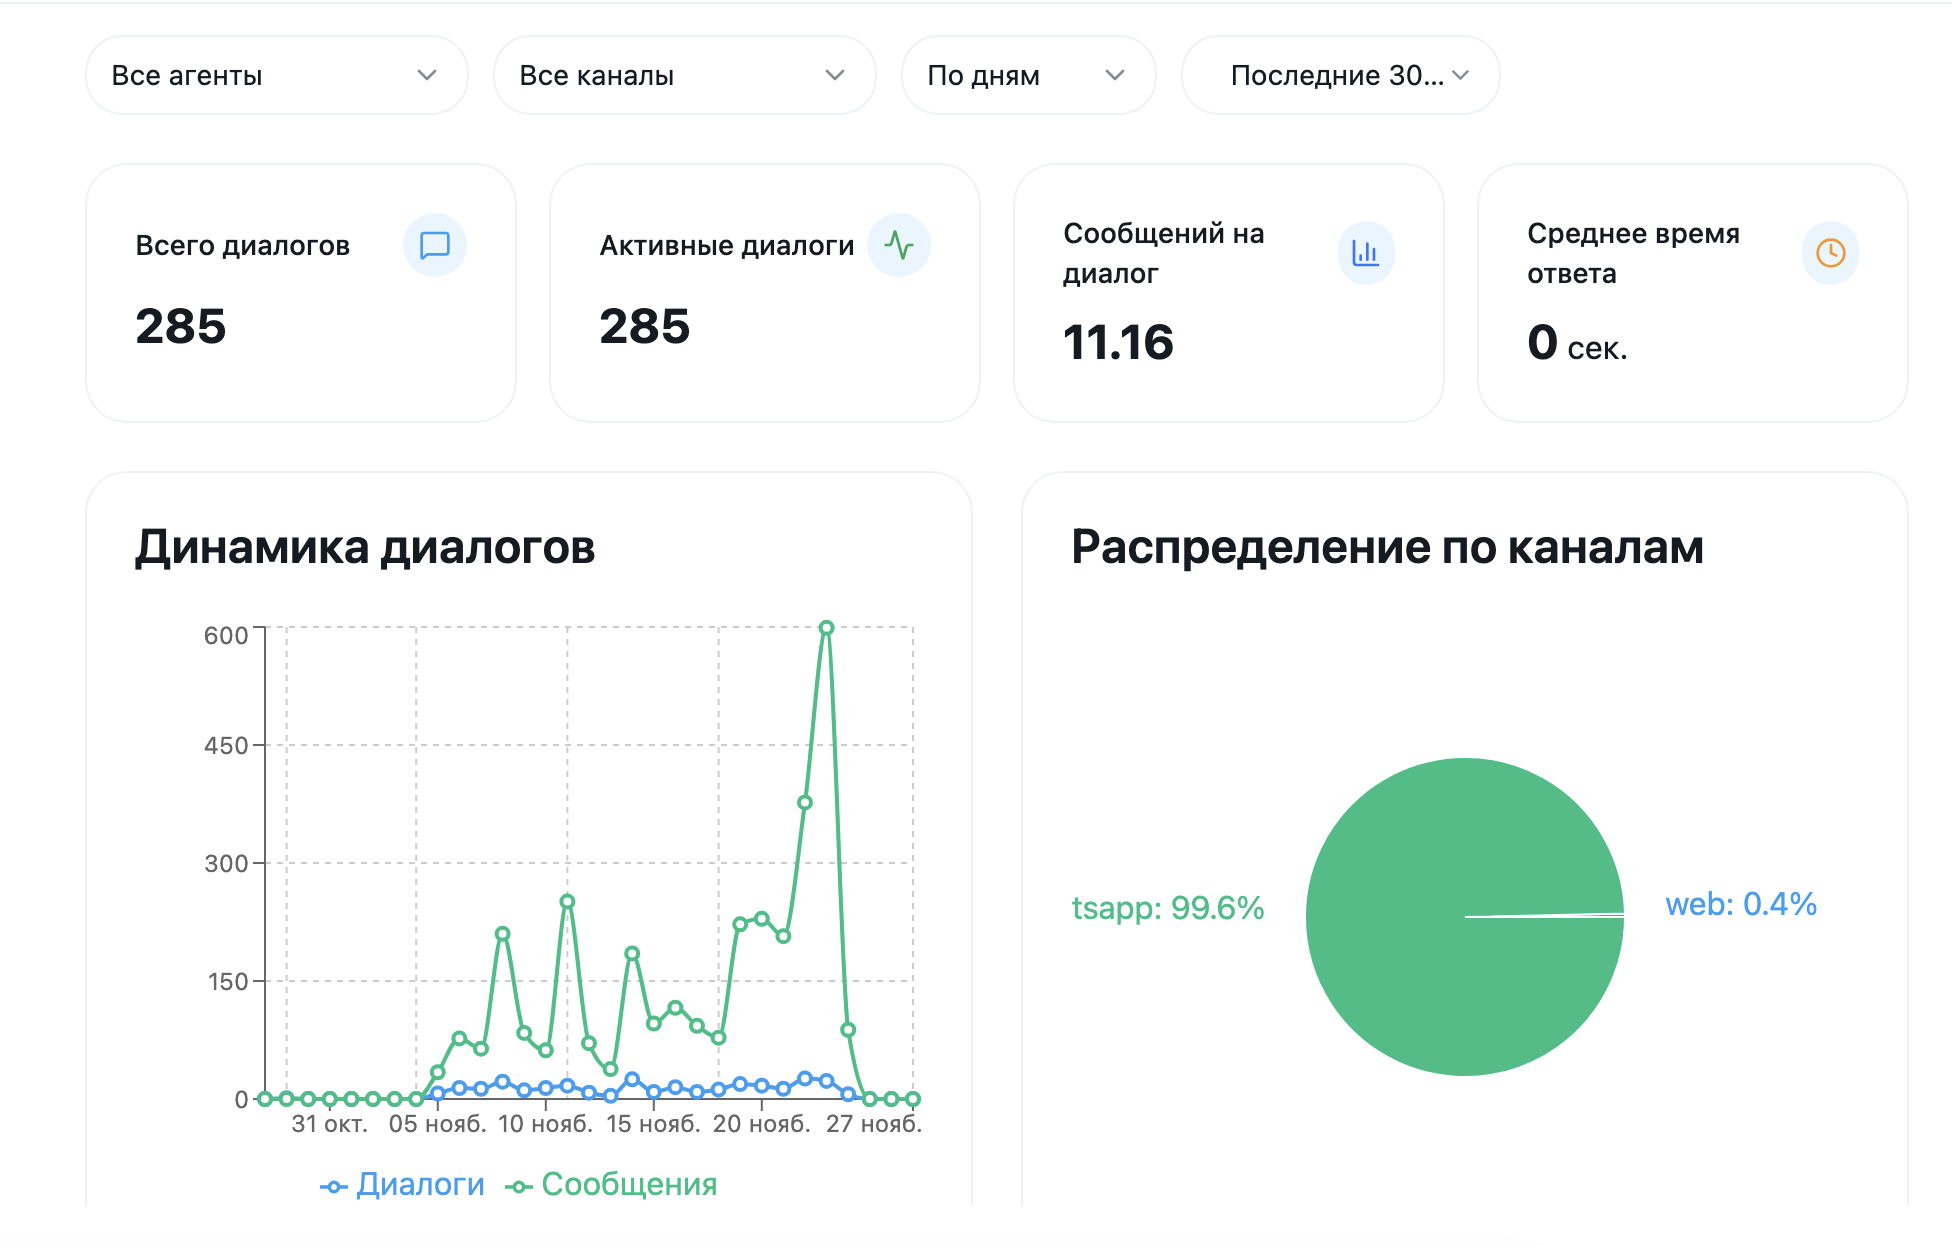This screenshot has height=1246, width=1952.
Task: Click the bar chart icon on Сообщений на диалог card
Action: point(1365,253)
